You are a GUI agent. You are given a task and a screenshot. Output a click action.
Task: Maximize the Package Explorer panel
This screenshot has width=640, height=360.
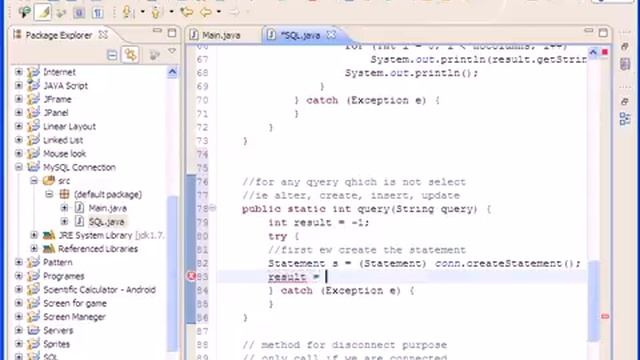(172, 33)
